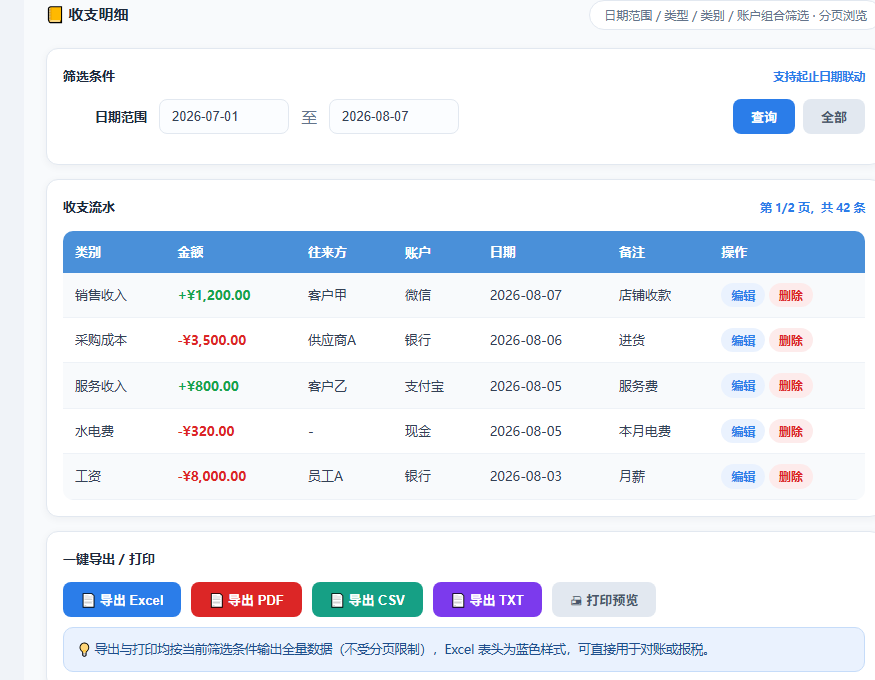The height and width of the screenshot is (680, 875).
Task: Click the 往来方 column header
Action: coord(327,252)
